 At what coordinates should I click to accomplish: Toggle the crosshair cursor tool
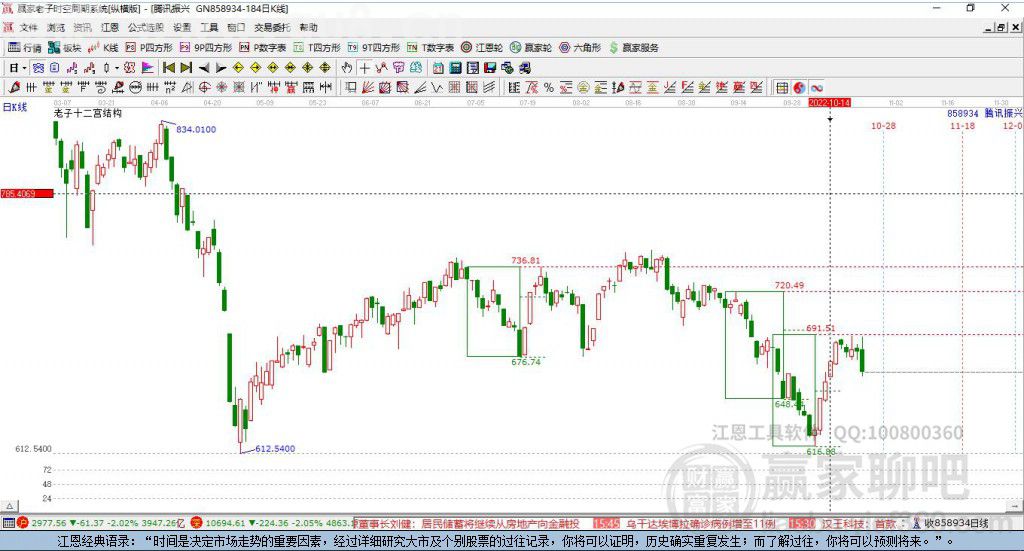(x=364, y=68)
